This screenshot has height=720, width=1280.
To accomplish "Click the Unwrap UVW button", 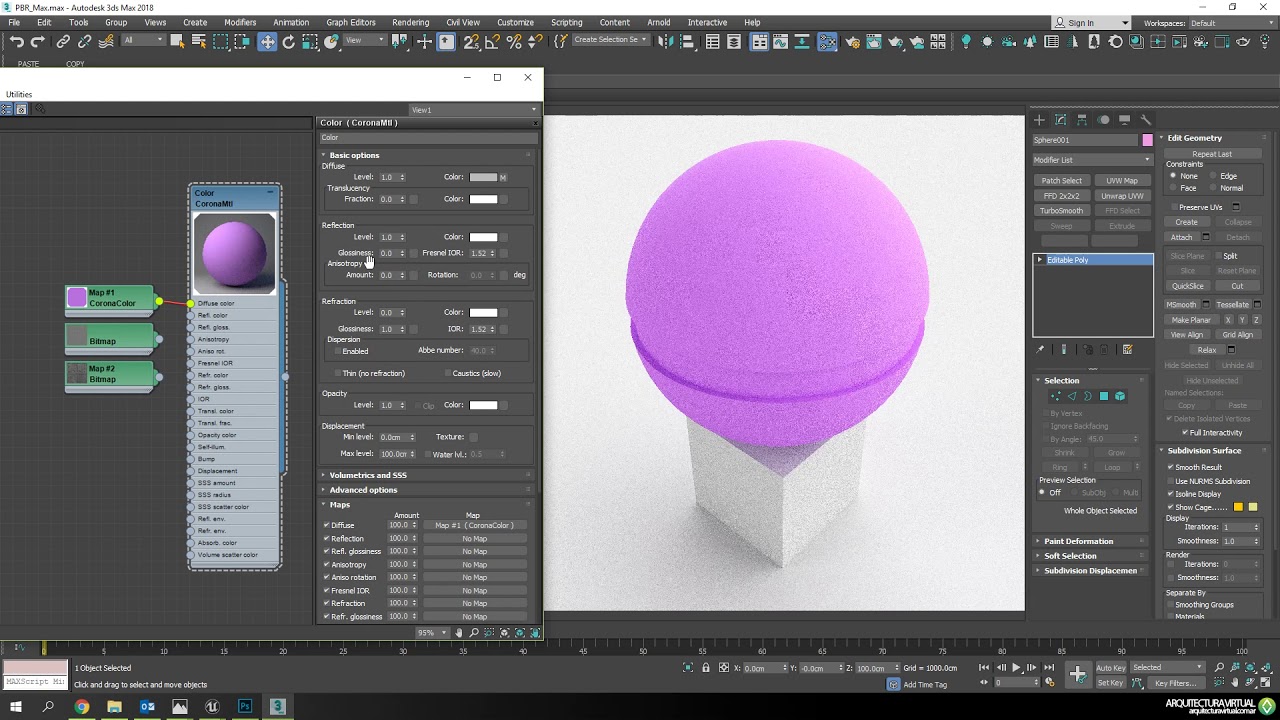I will 1122,196.
